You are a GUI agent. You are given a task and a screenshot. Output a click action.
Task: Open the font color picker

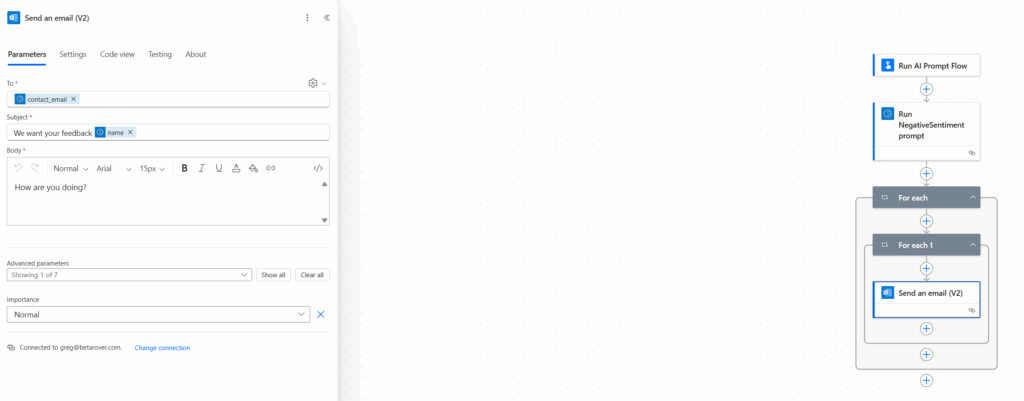click(236, 168)
